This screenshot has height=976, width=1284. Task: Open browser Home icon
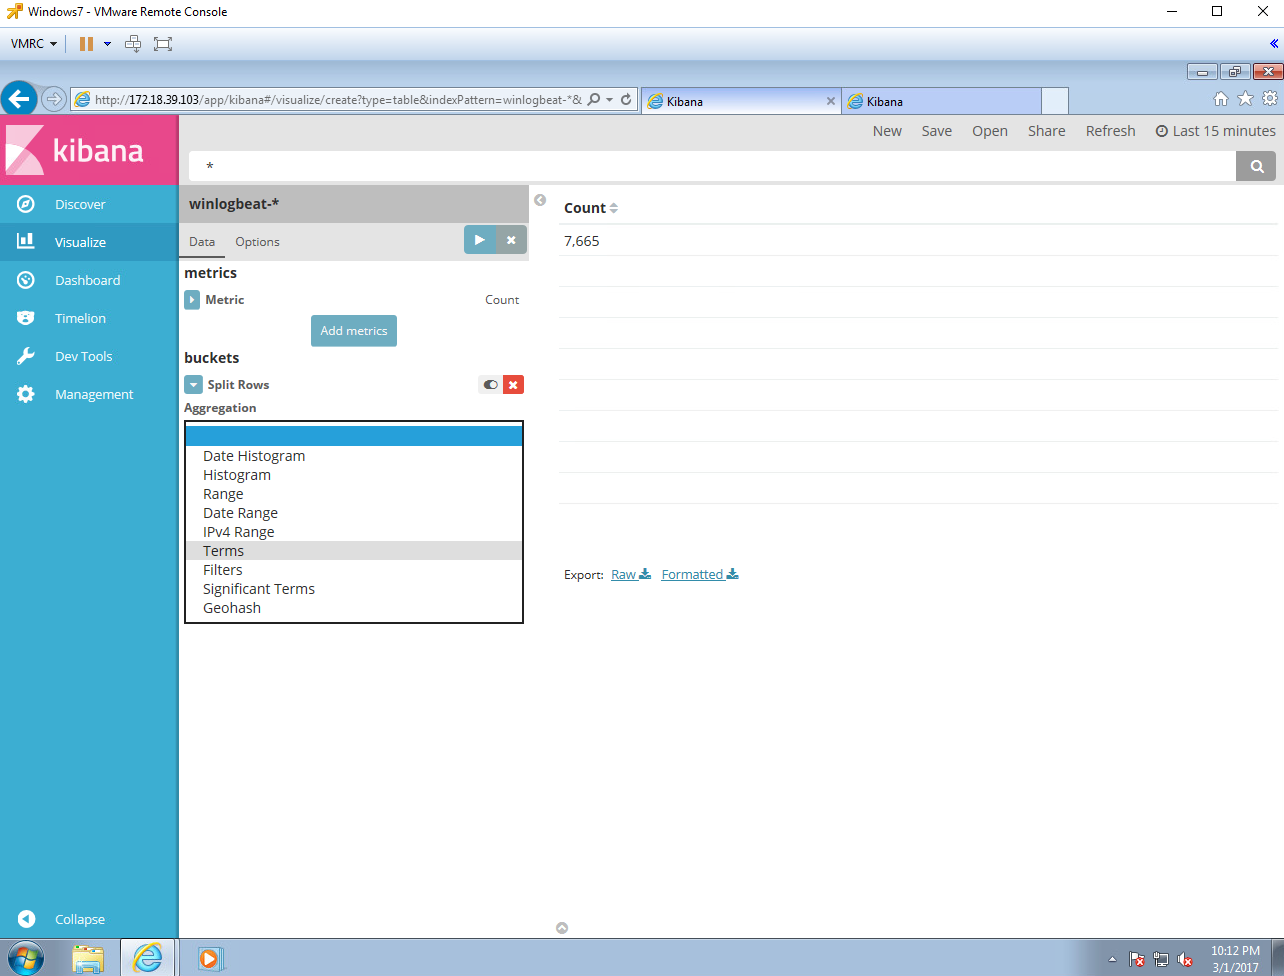1221,99
